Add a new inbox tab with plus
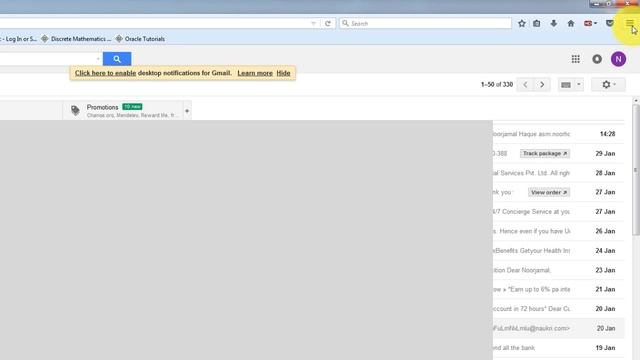Viewport: 640px width, 360px height. (x=187, y=111)
